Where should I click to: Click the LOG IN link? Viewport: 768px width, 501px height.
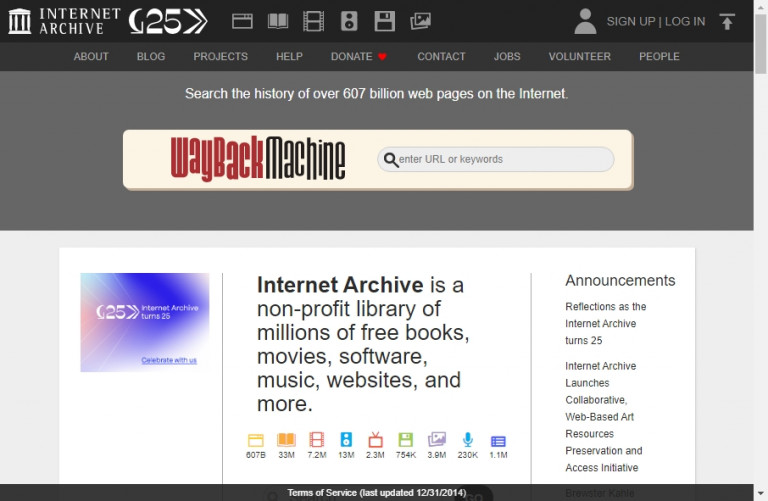pyautogui.click(x=685, y=22)
